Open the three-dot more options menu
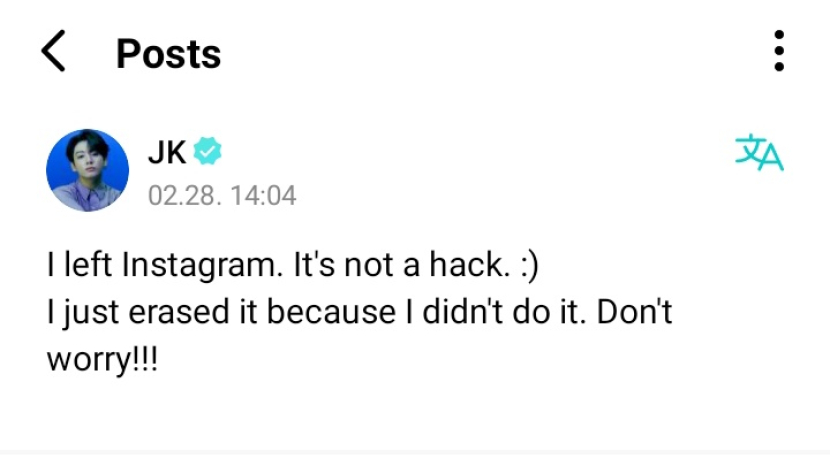The width and height of the screenshot is (830, 466). [x=778, y=51]
